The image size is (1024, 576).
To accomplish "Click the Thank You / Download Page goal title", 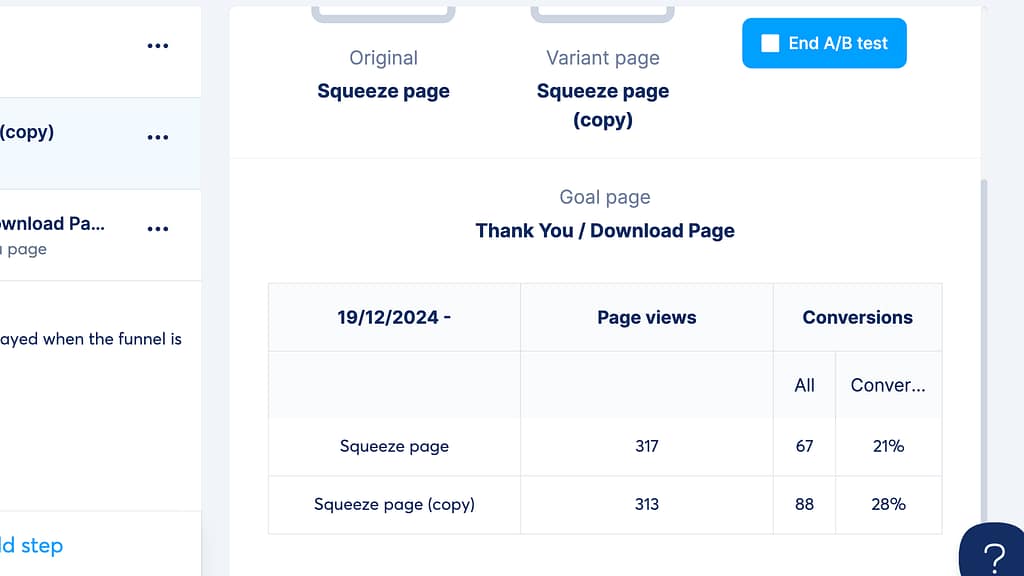I will (x=605, y=231).
